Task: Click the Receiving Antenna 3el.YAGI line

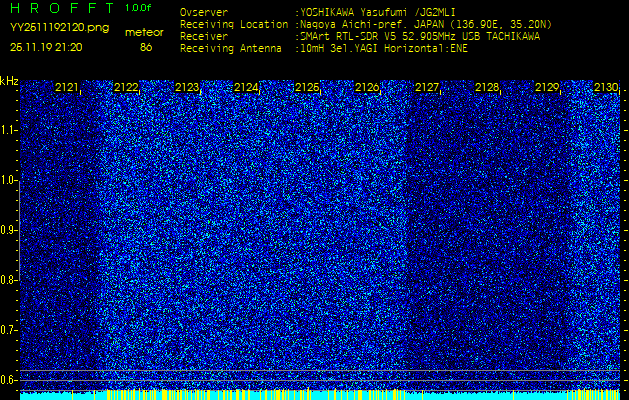Action: 324,49
